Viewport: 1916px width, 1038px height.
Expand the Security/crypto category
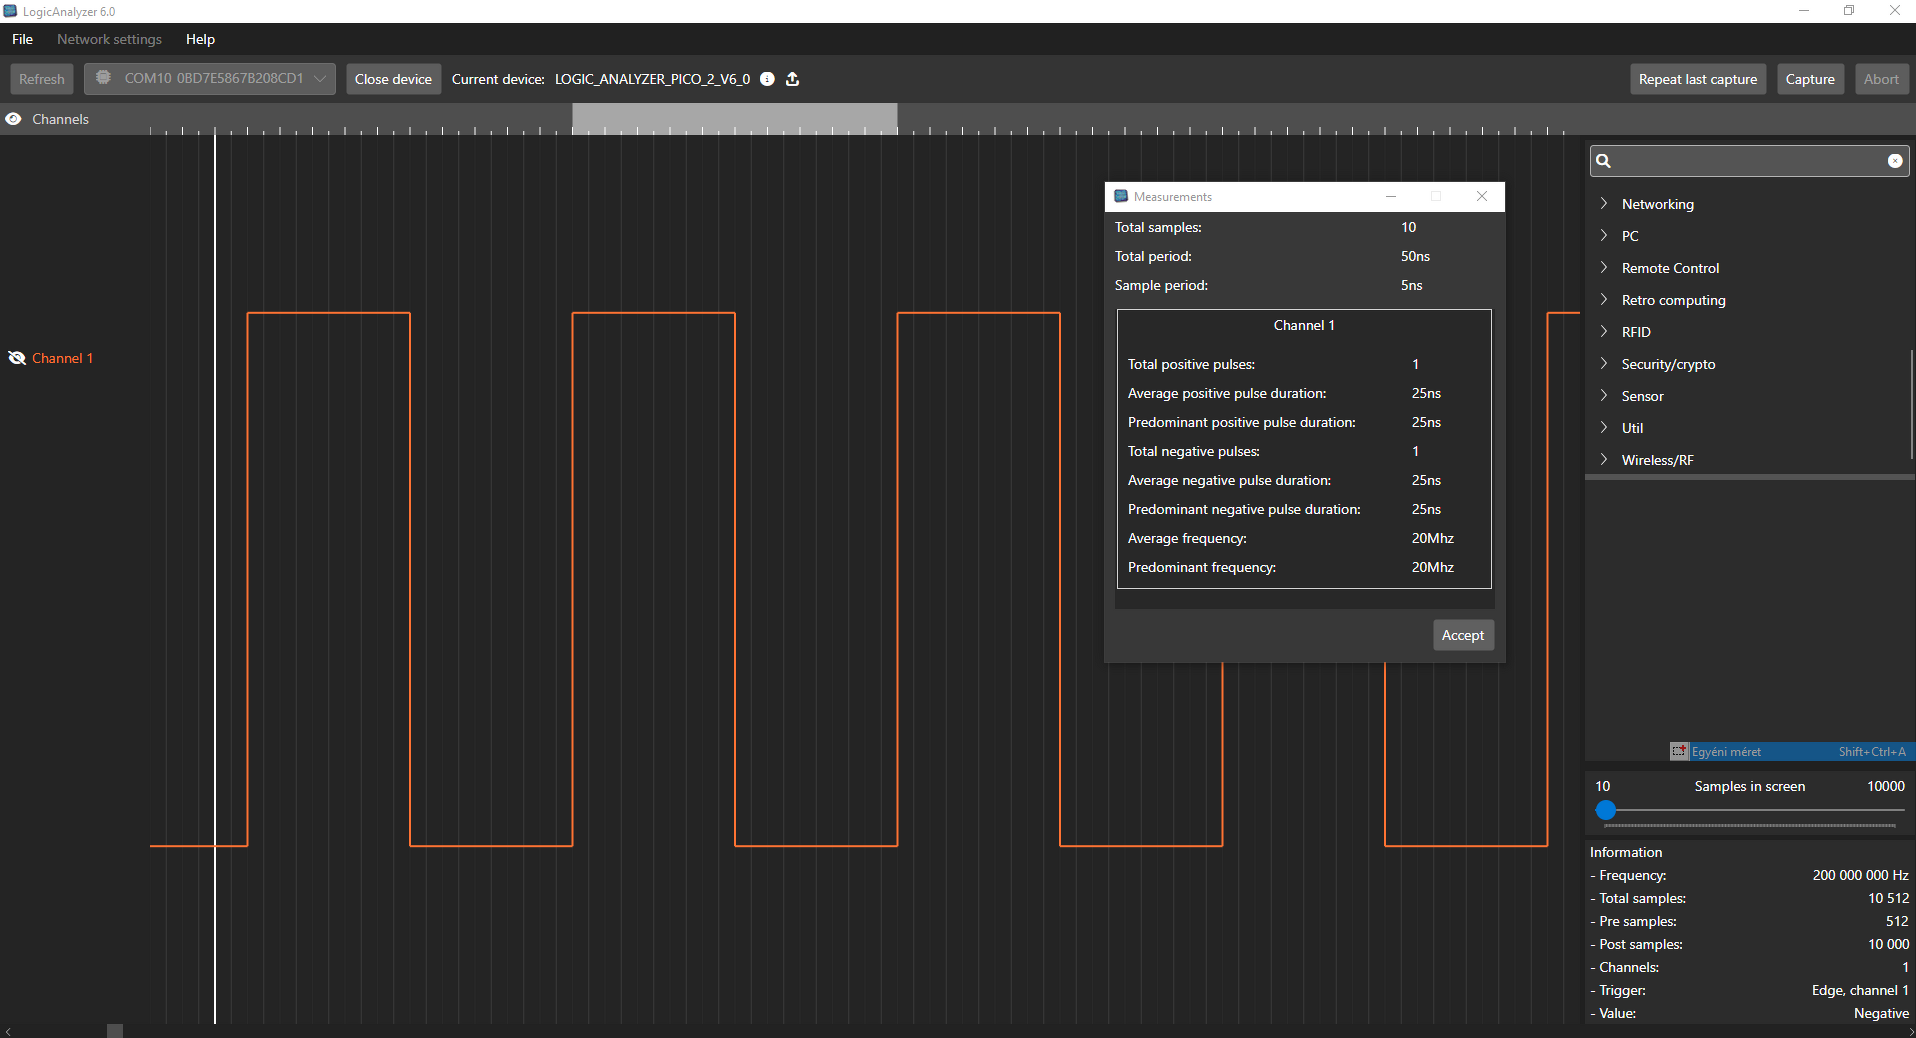[1604, 364]
